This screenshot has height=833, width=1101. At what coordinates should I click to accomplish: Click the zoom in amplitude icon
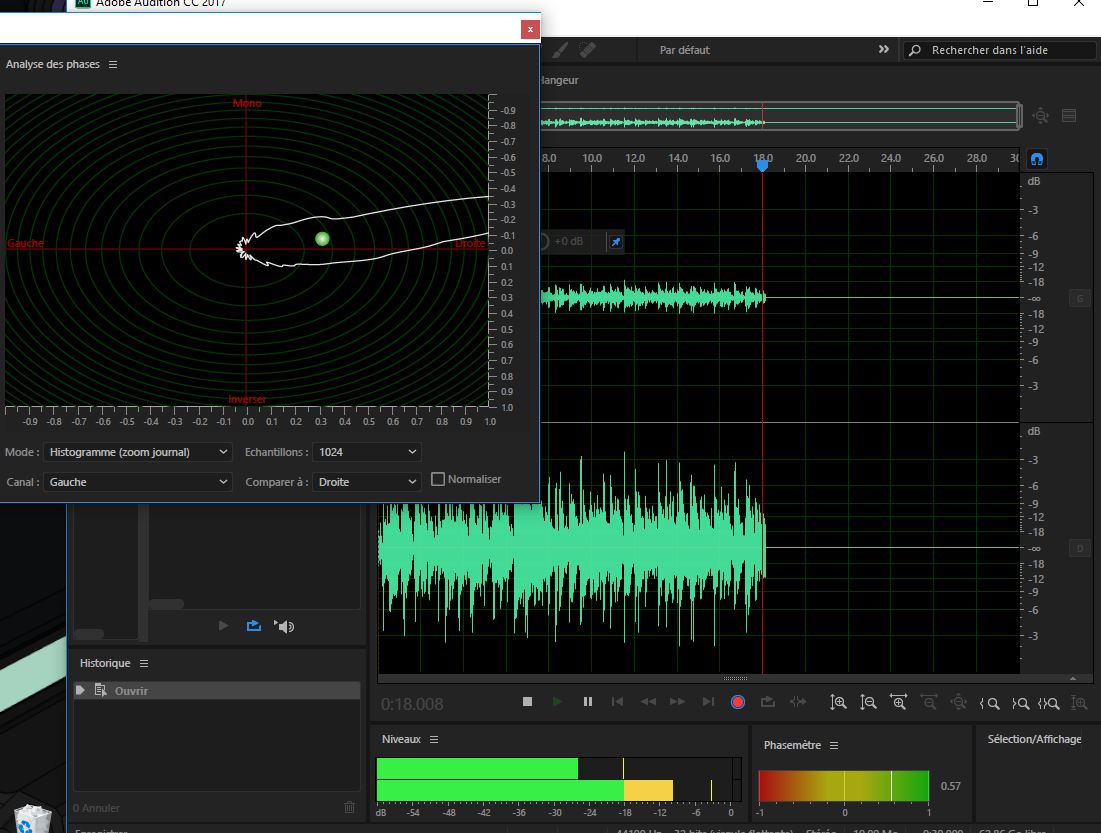838,702
